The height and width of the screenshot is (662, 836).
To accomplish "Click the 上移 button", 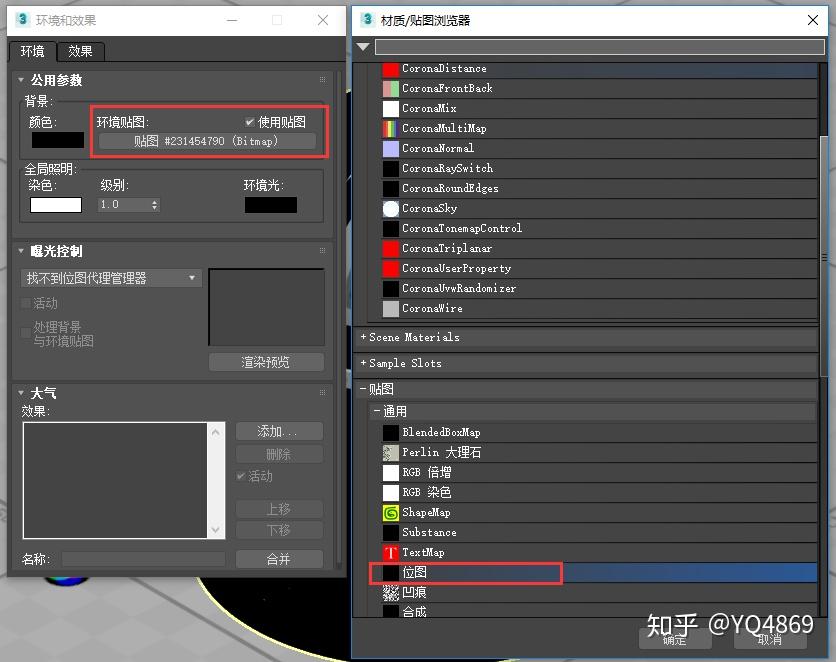I will [279, 509].
